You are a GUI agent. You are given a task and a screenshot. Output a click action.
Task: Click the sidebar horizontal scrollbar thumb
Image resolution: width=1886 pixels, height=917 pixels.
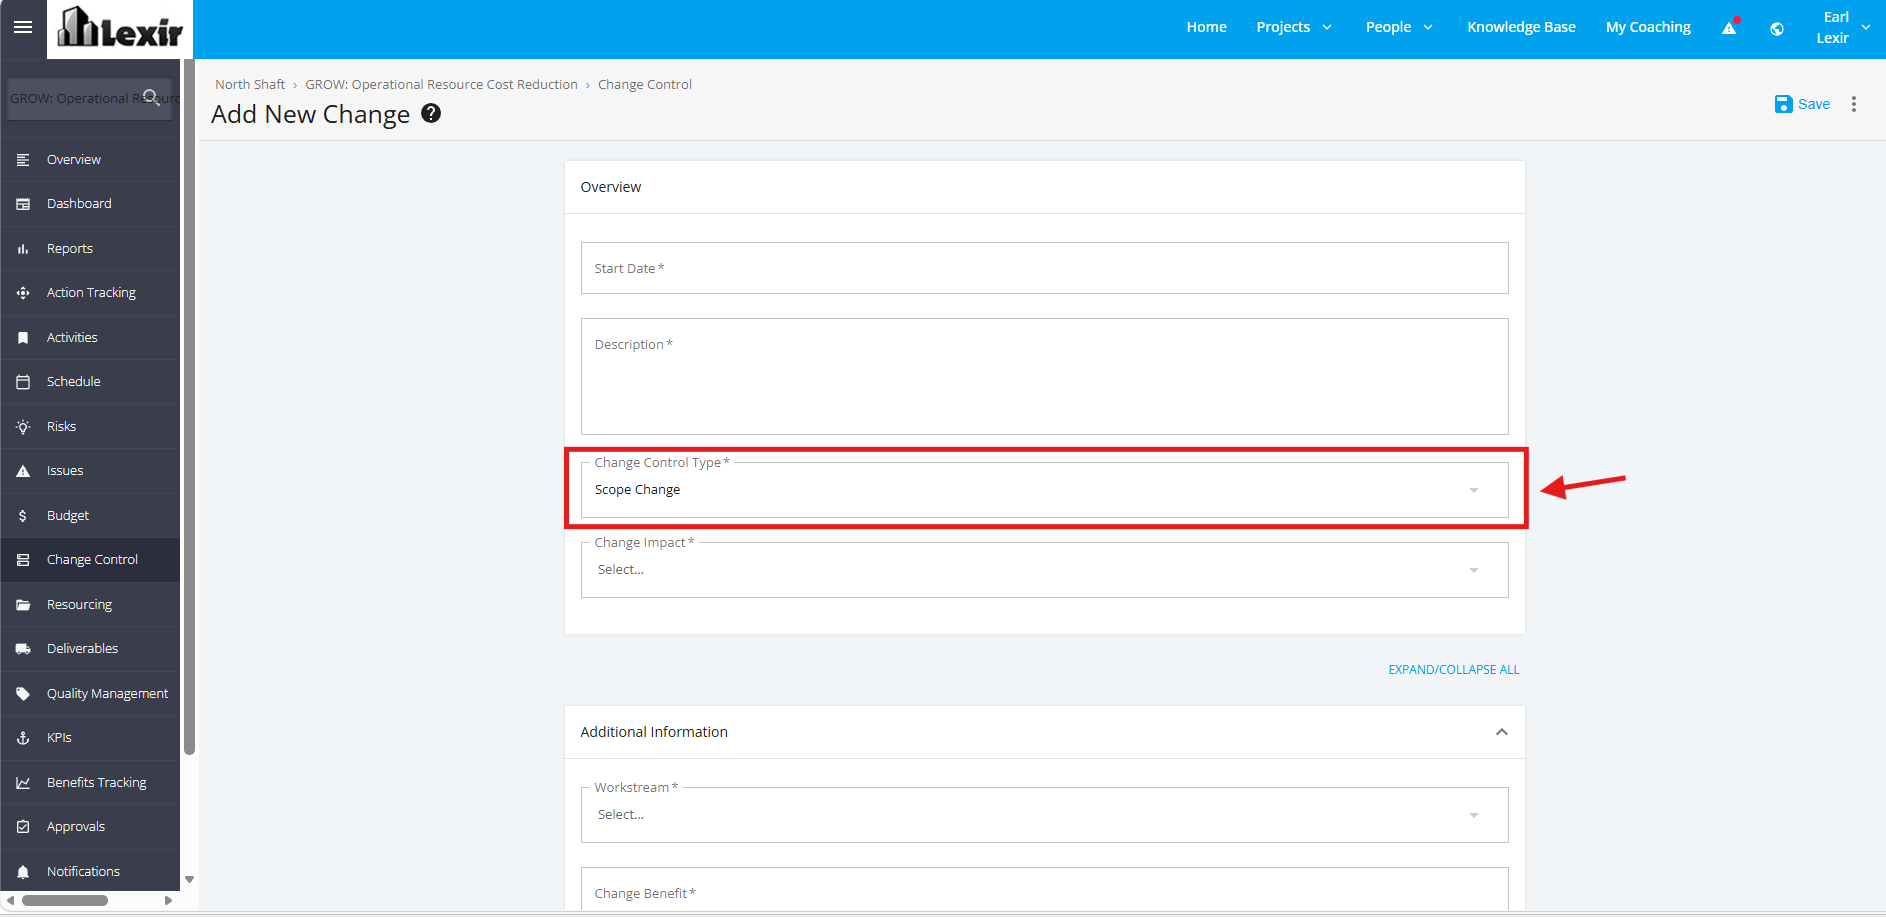click(65, 901)
